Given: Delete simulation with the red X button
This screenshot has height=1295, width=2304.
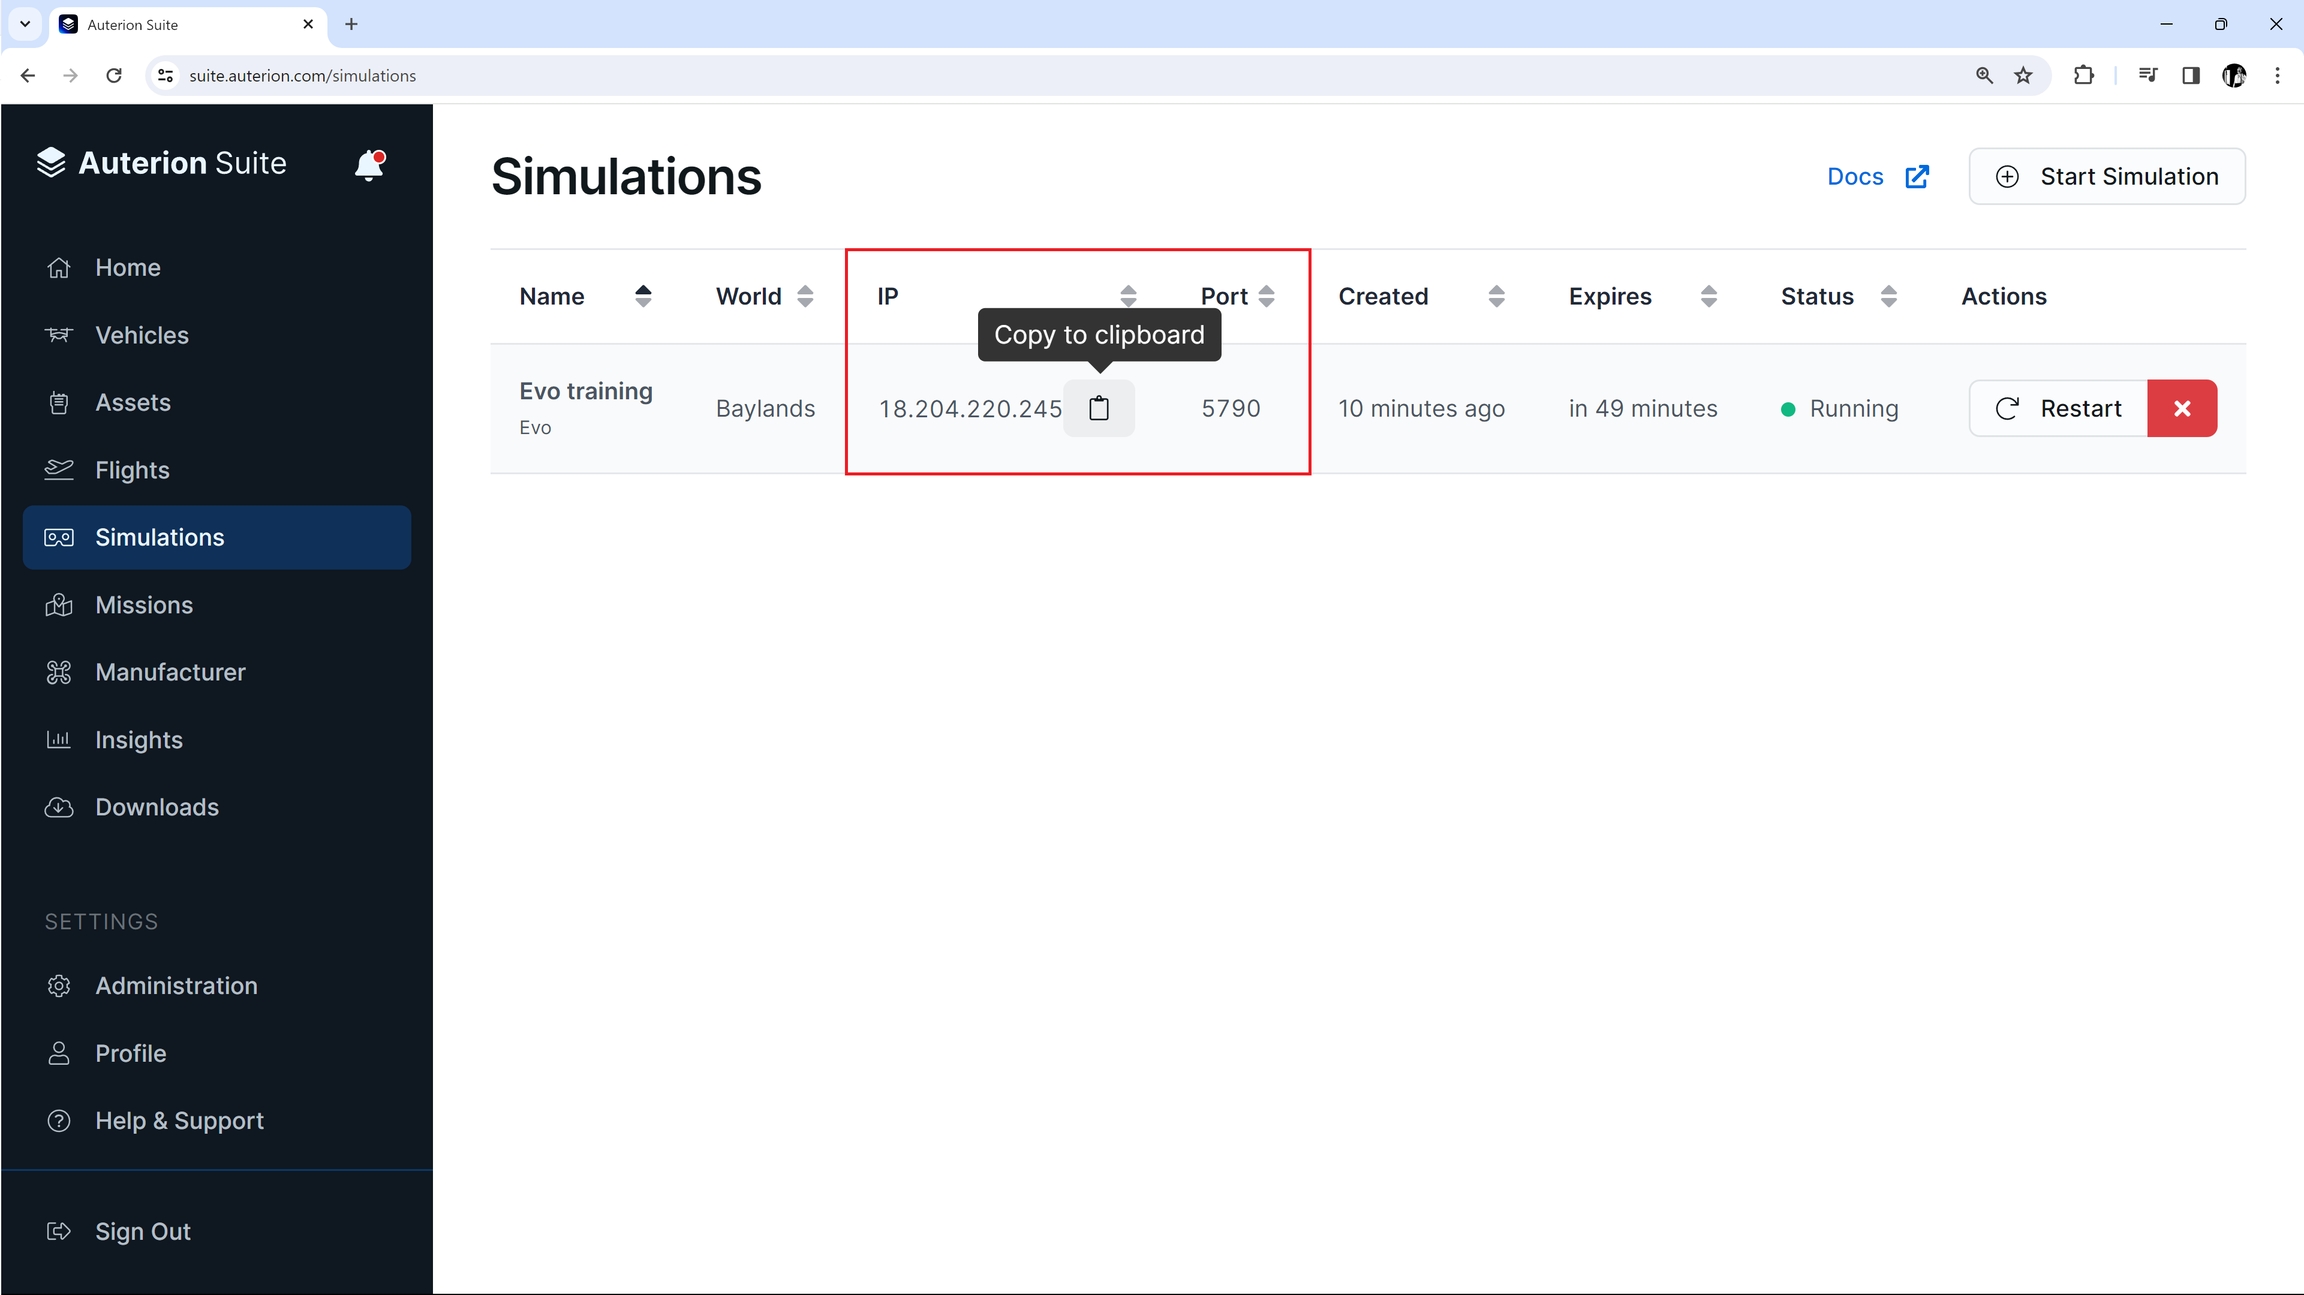Looking at the screenshot, I should (x=2182, y=408).
